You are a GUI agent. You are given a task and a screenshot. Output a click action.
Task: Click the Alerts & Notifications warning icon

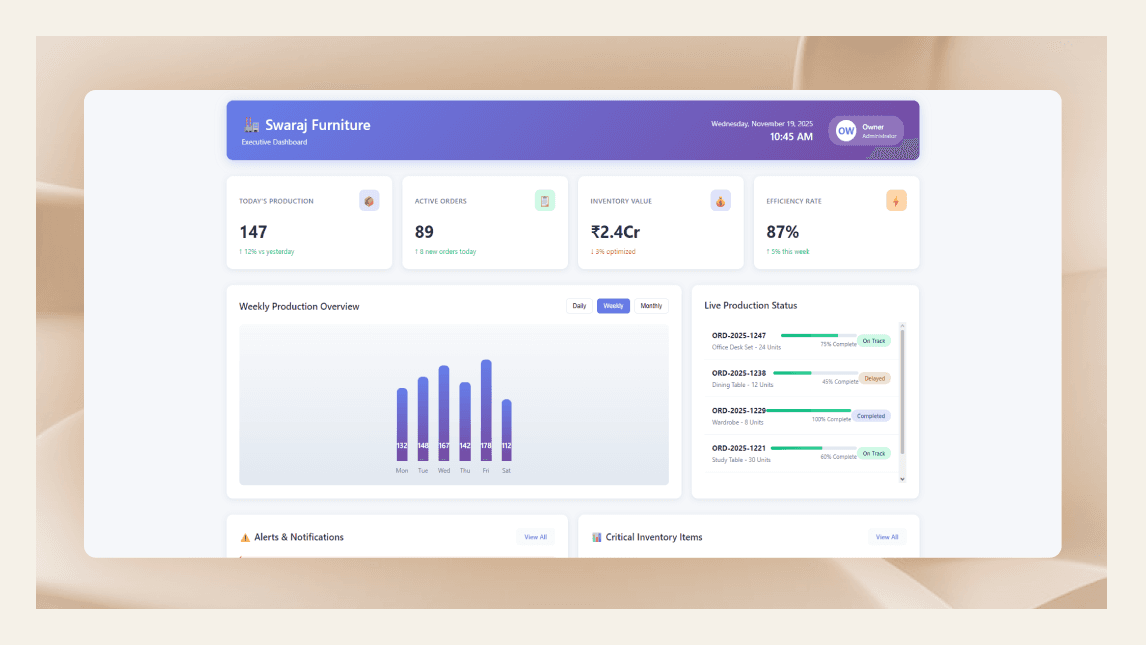coord(245,538)
